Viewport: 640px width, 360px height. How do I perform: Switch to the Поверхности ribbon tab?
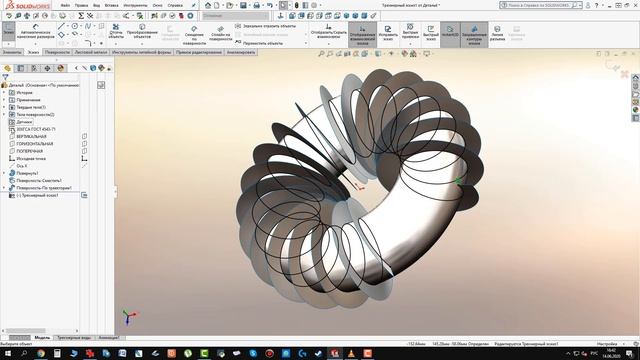tap(57, 52)
